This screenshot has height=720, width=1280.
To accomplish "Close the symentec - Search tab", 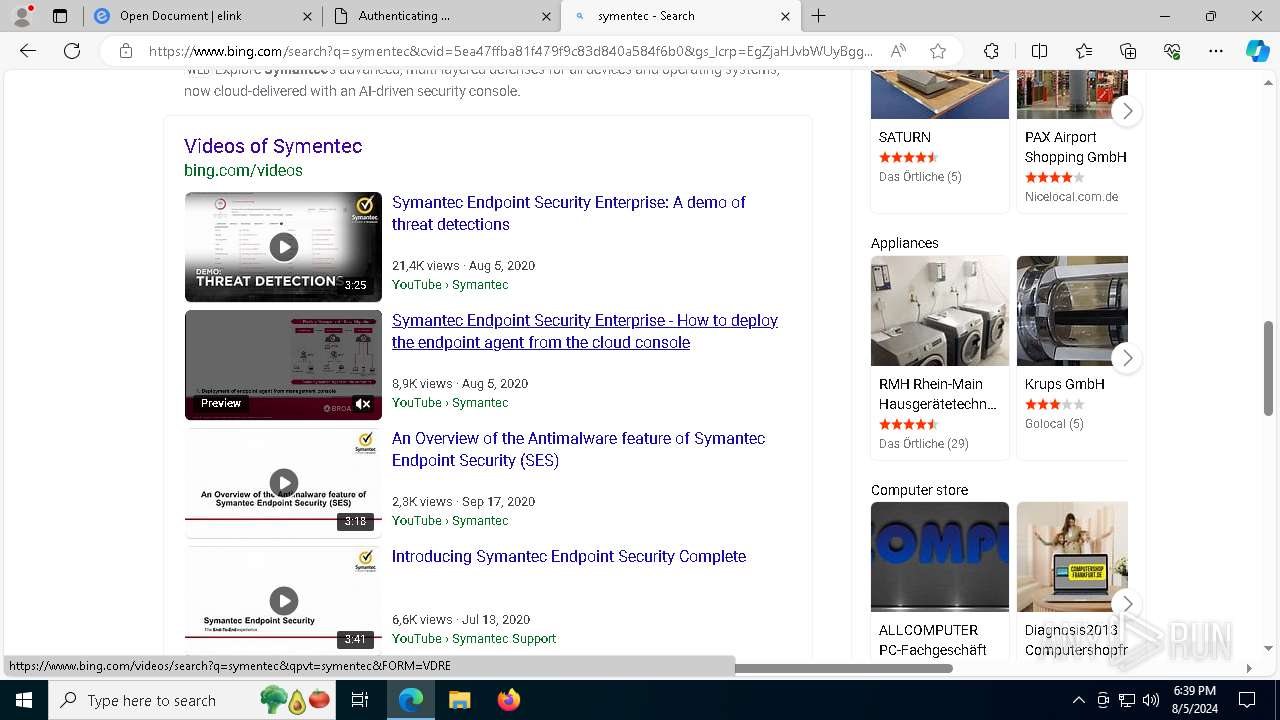I will click(x=785, y=16).
